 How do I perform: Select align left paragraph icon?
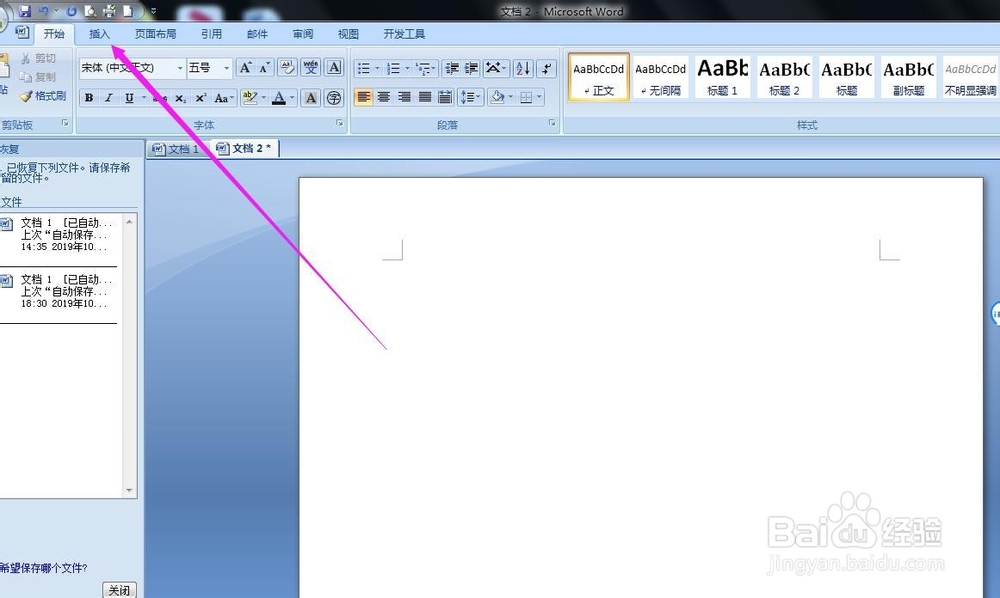363,97
